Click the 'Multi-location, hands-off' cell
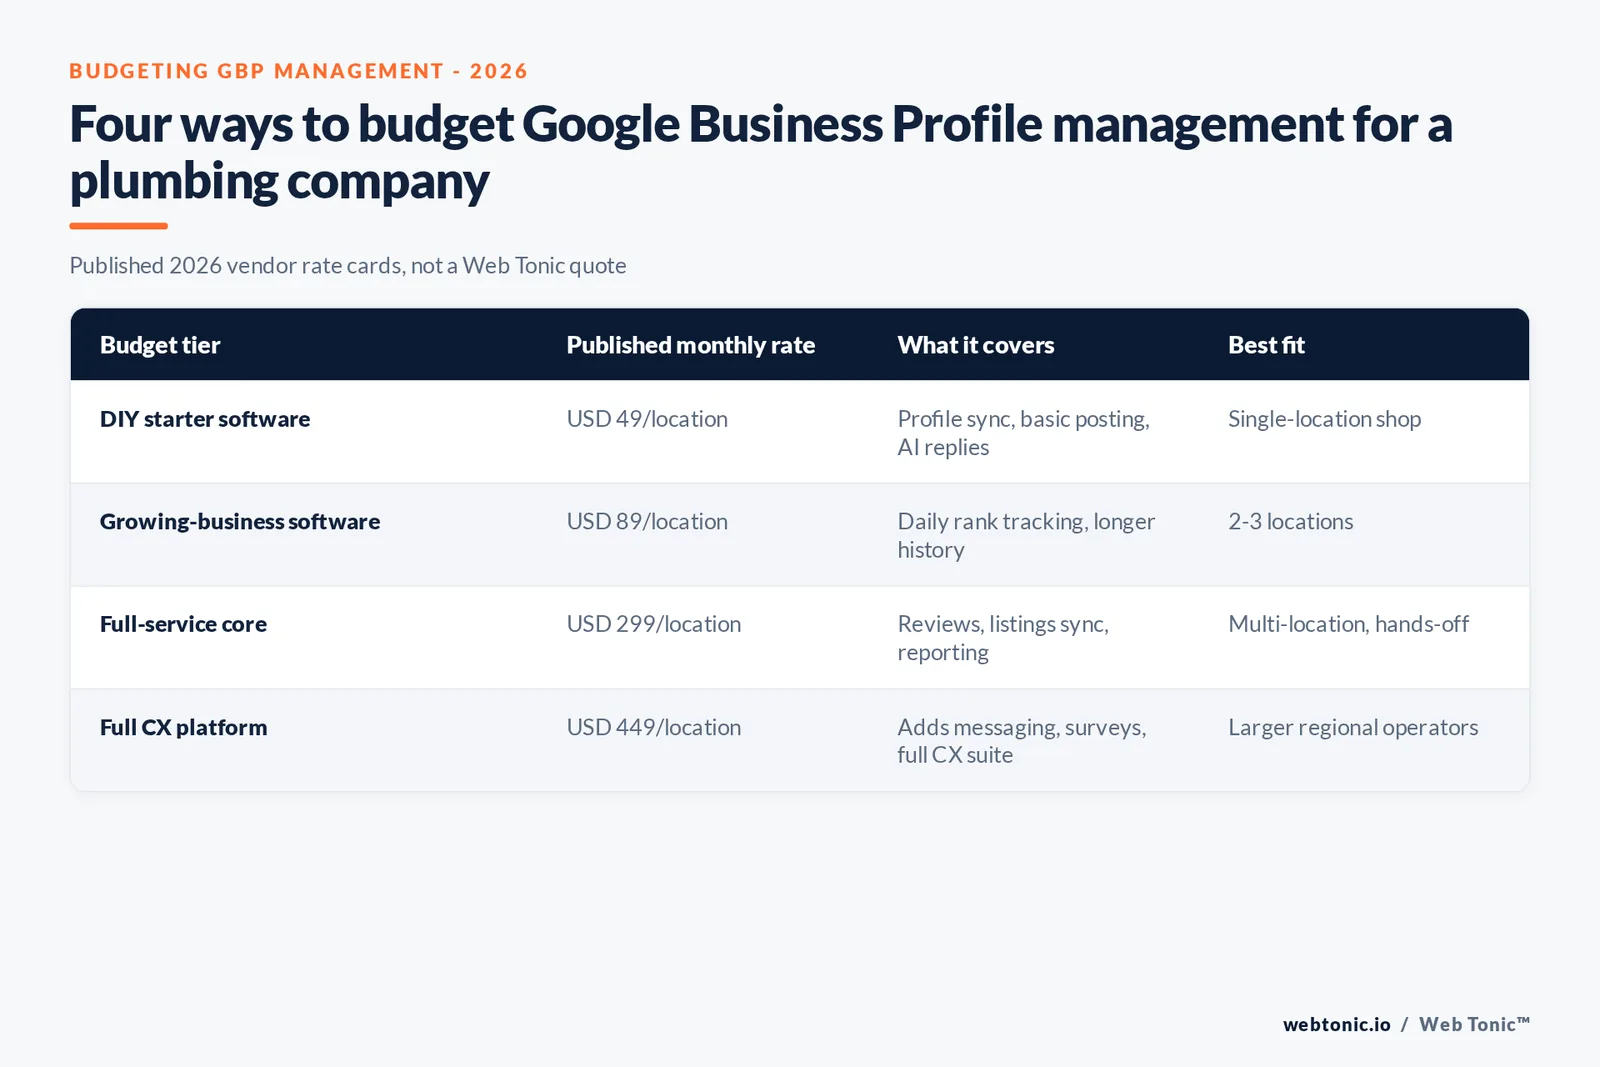Screen dimensions: 1600x1067 [1348, 624]
